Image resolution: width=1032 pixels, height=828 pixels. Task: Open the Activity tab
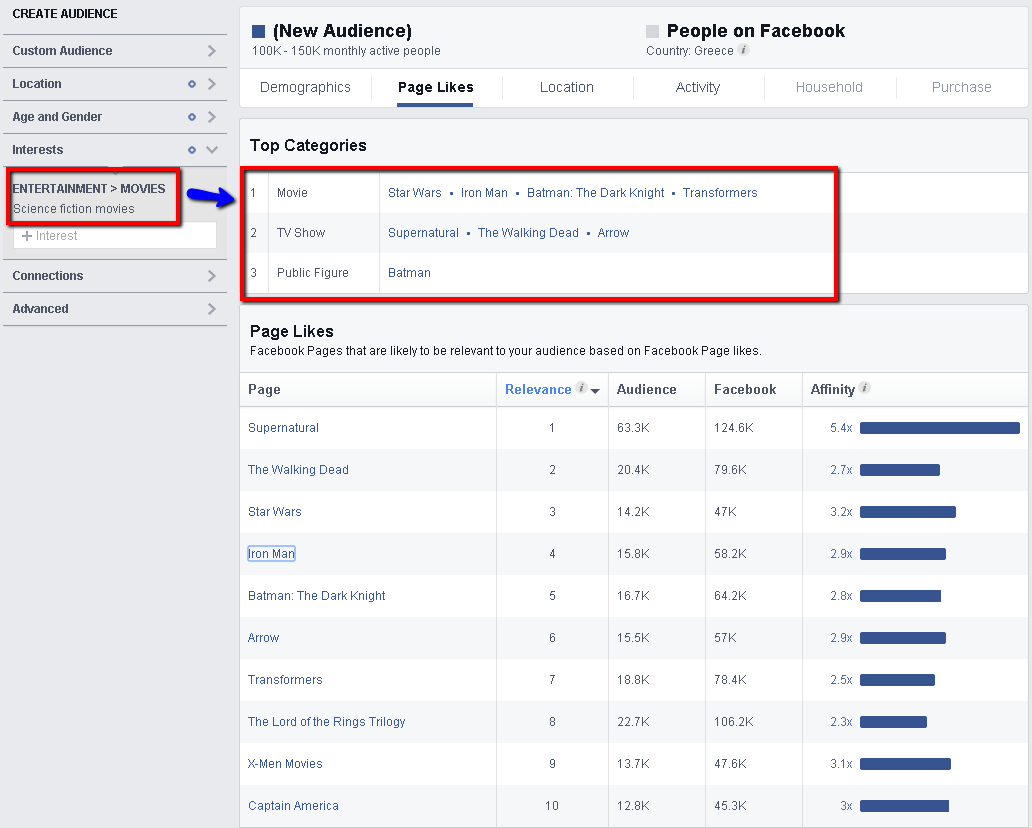[698, 87]
